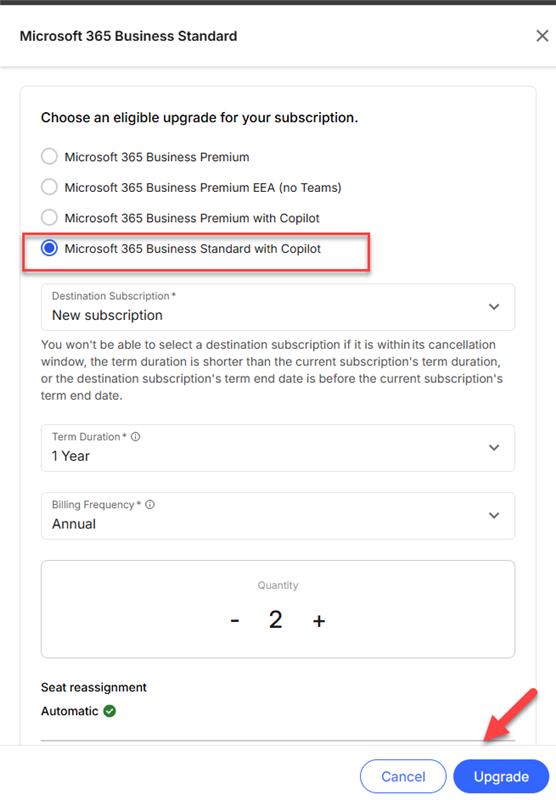Screen dimensions: 556x800
Task: Click the 1 Year term value
Action: click(70, 456)
